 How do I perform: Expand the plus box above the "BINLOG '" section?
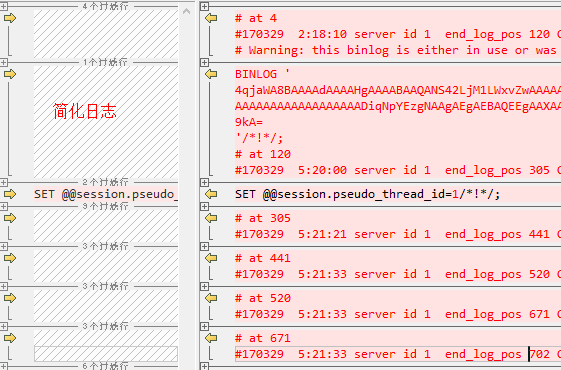coord(204,62)
